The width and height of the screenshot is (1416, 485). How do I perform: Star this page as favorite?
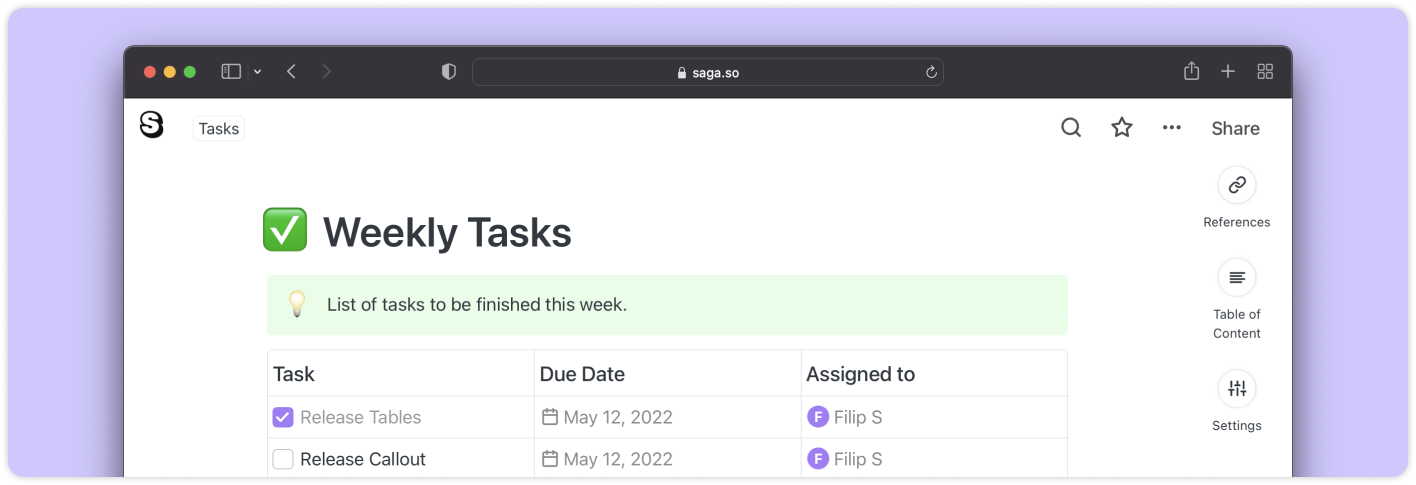[x=1122, y=128]
